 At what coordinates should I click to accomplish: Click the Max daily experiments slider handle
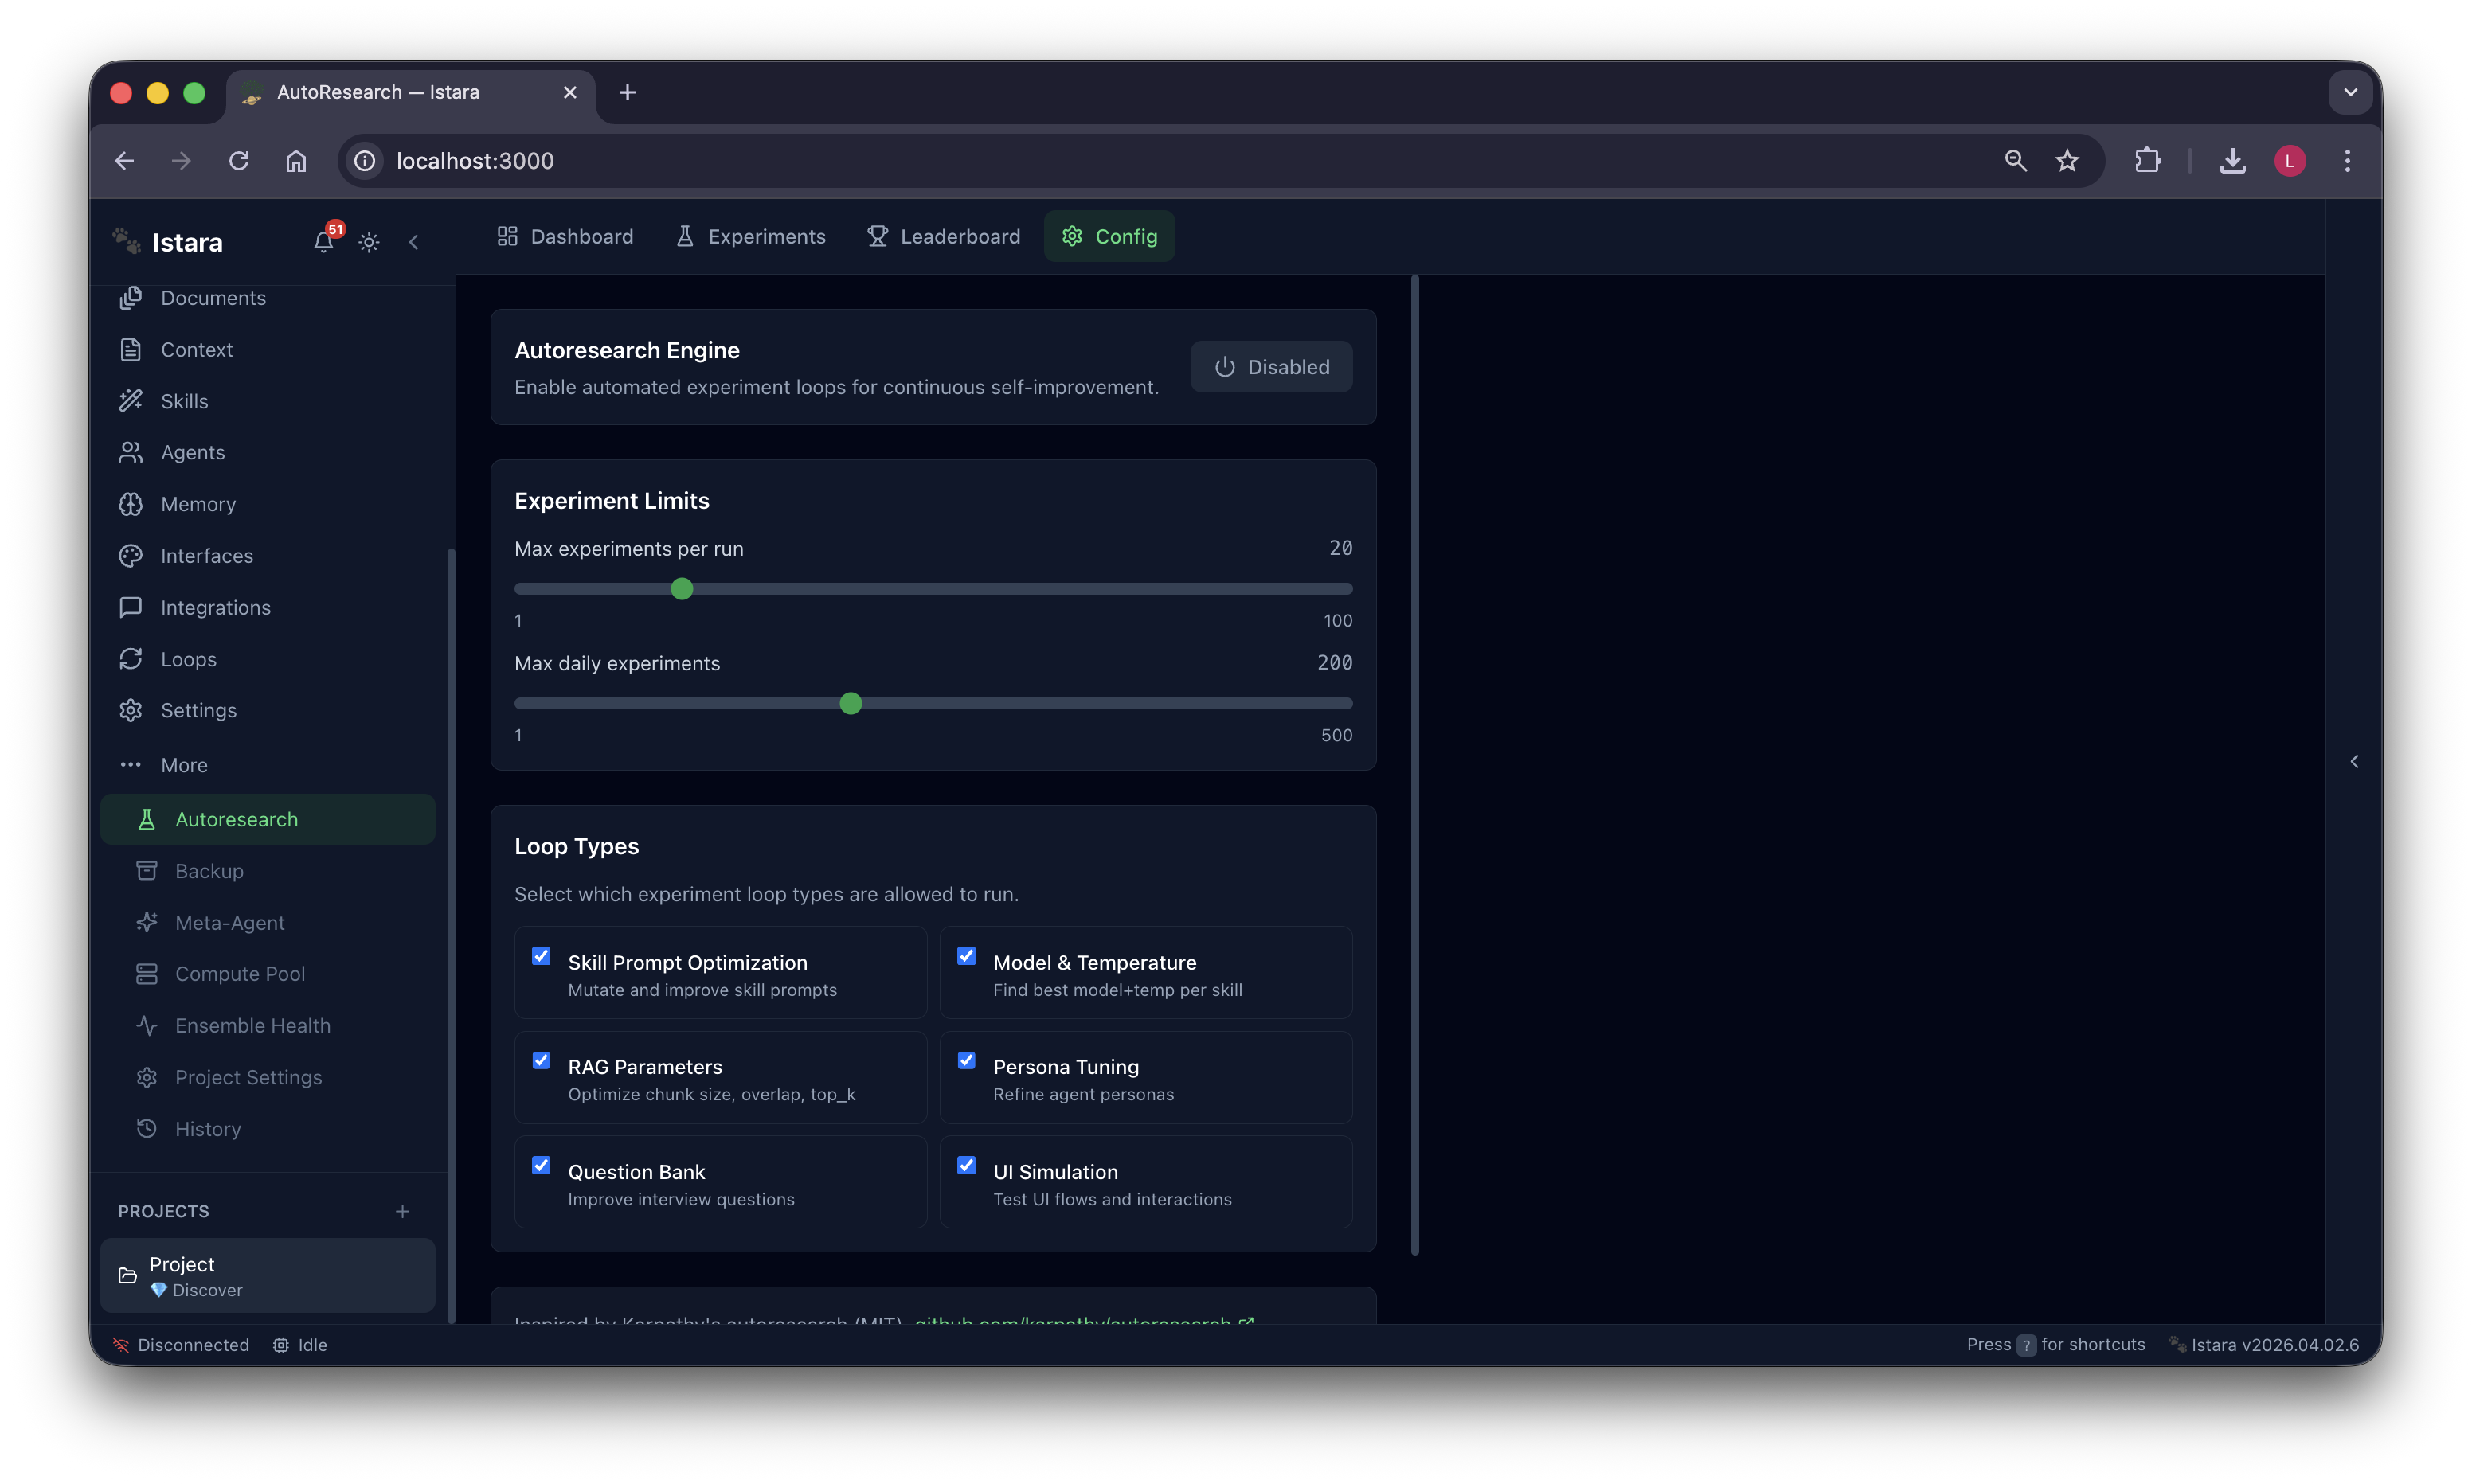pyautogui.click(x=850, y=704)
